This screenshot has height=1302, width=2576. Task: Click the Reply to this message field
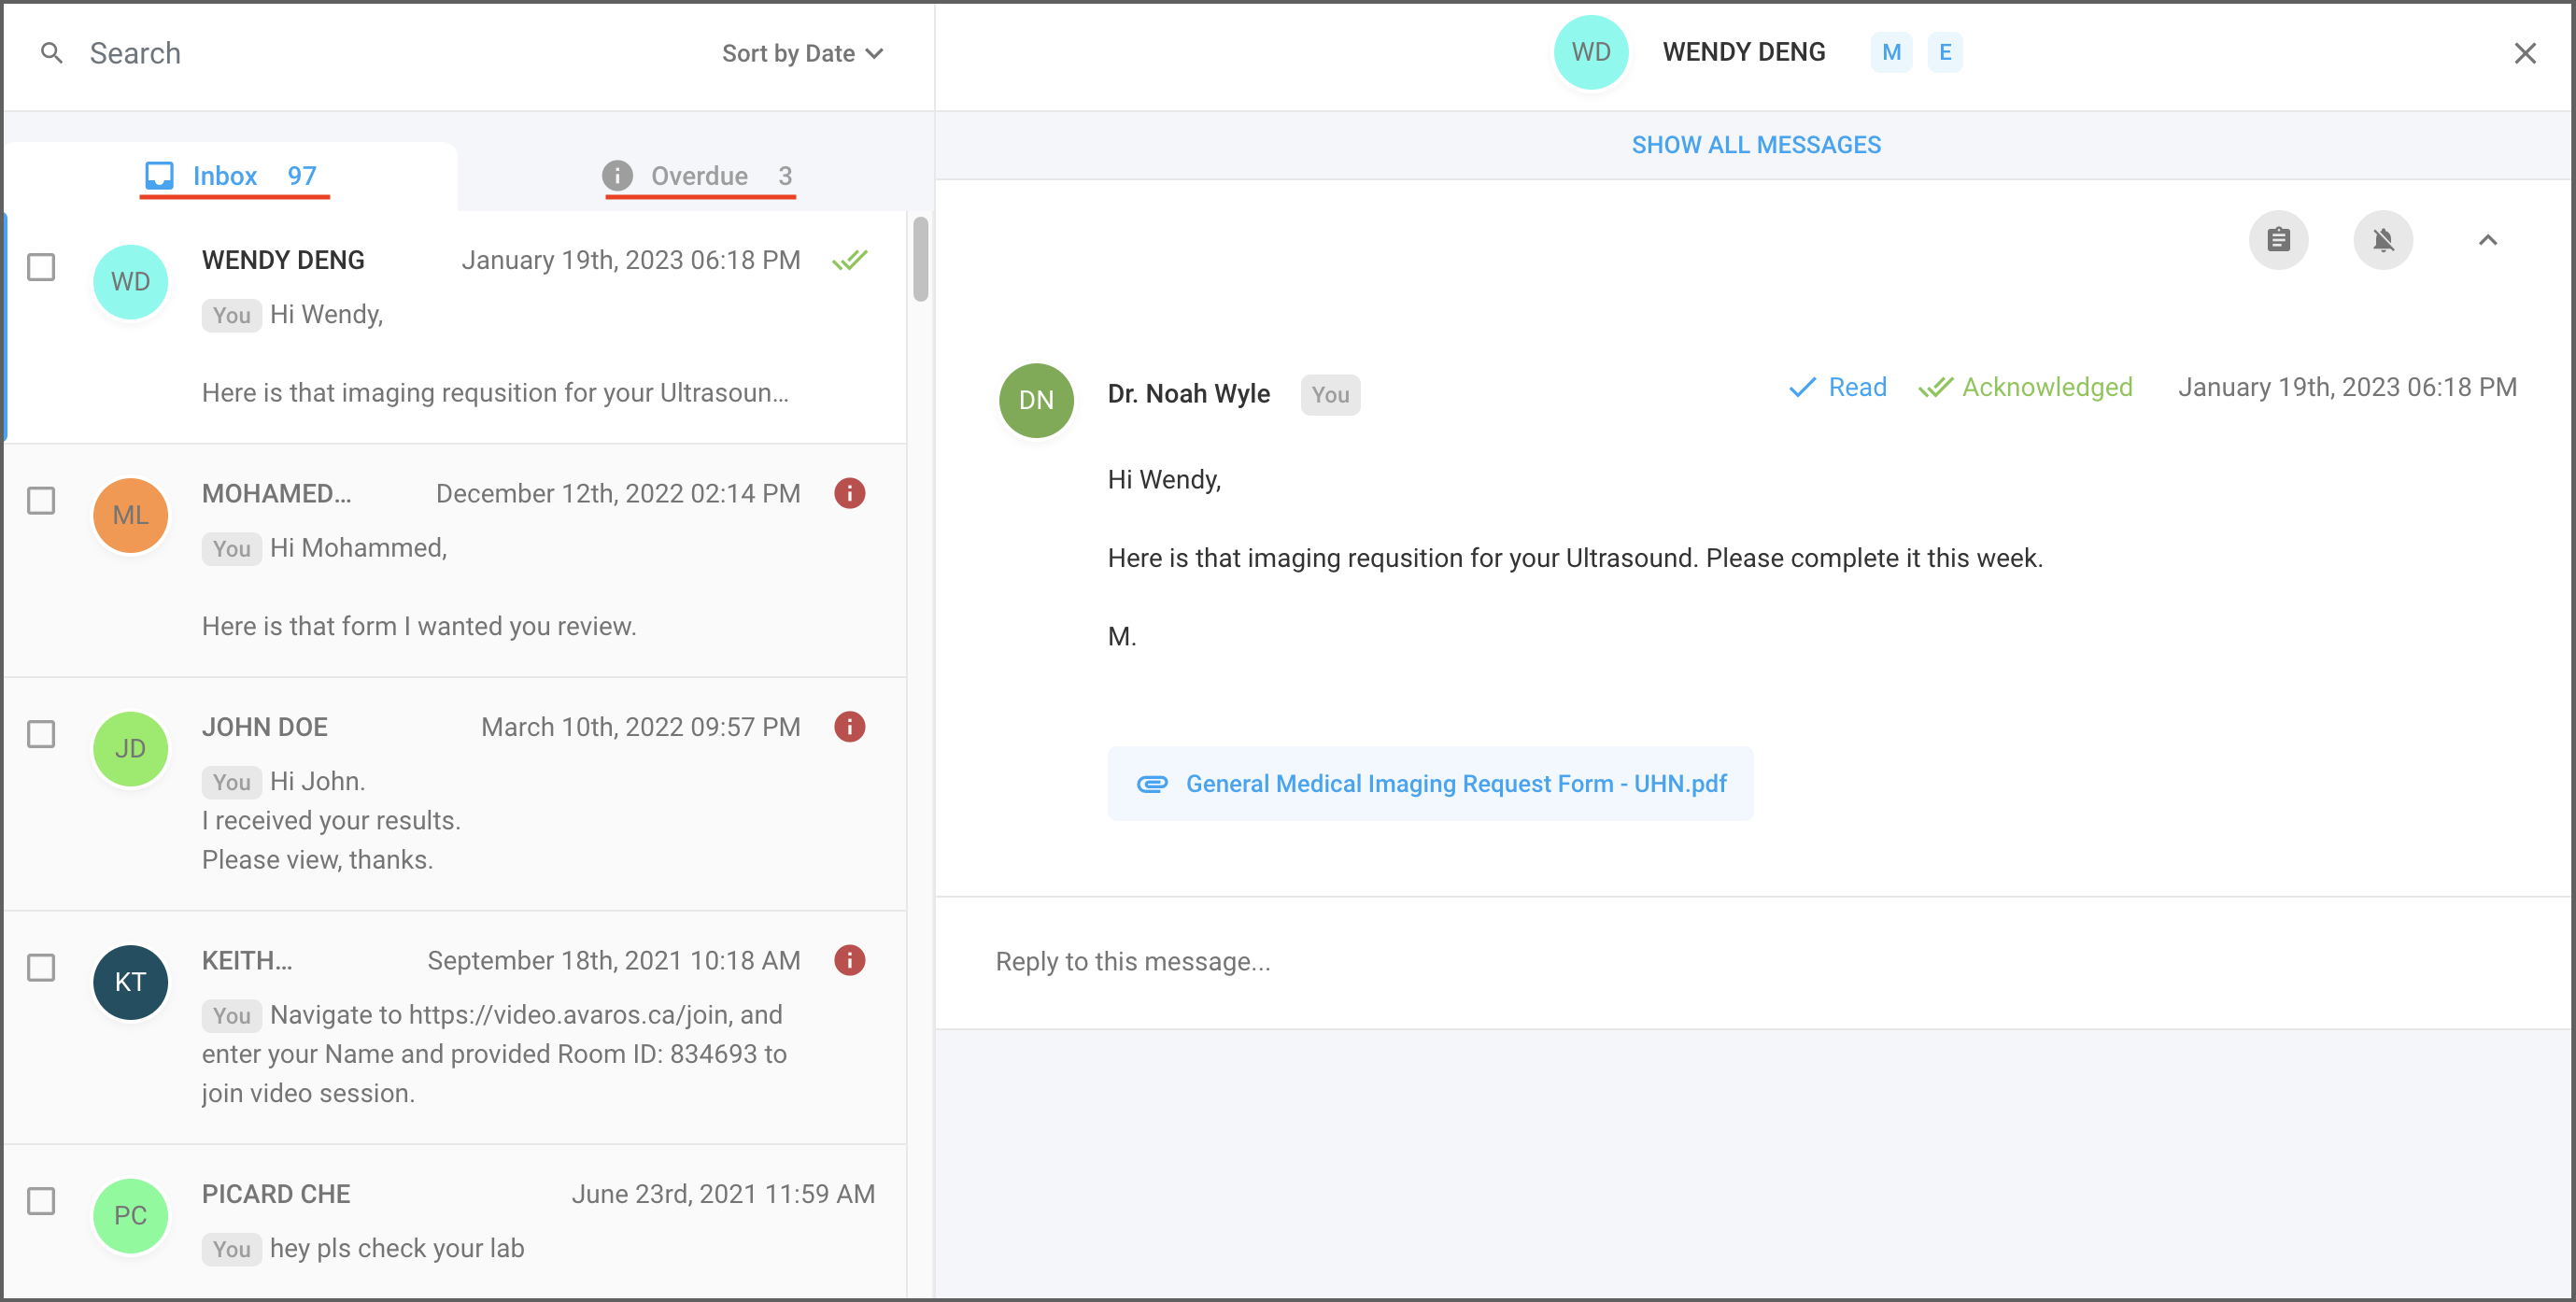[x=1752, y=962]
